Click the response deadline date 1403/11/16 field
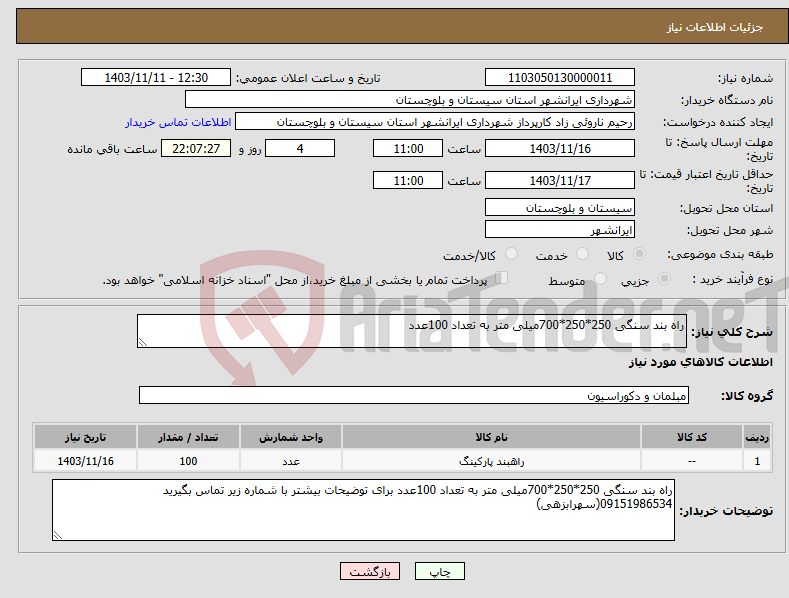Screen dimensions: 789x598 (x=560, y=148)
